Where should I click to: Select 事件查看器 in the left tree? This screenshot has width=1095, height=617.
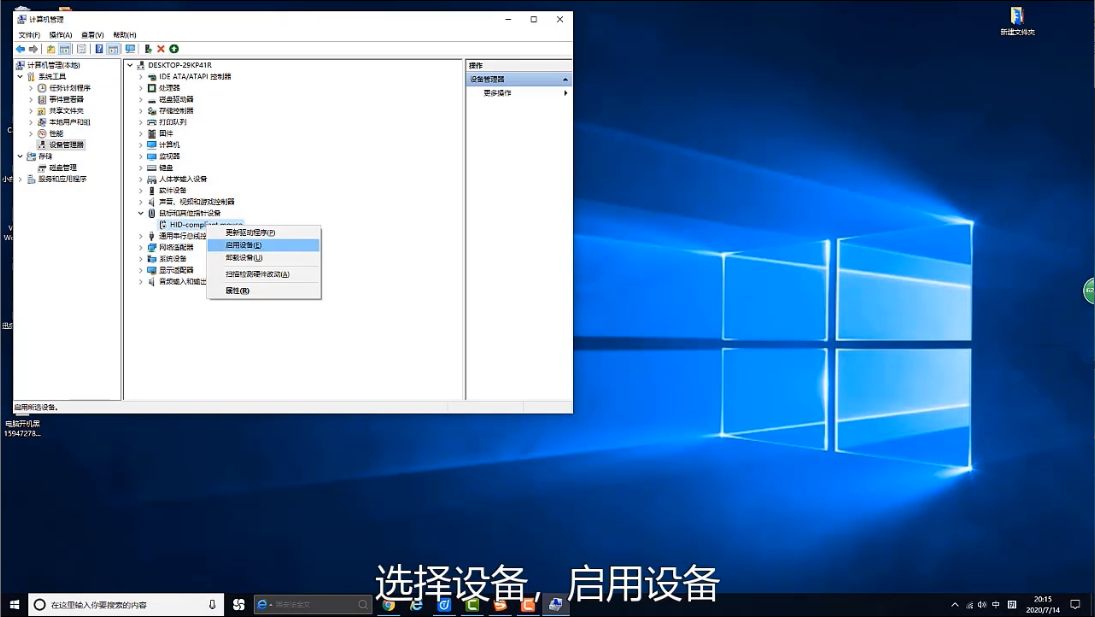tap(66, 99)
